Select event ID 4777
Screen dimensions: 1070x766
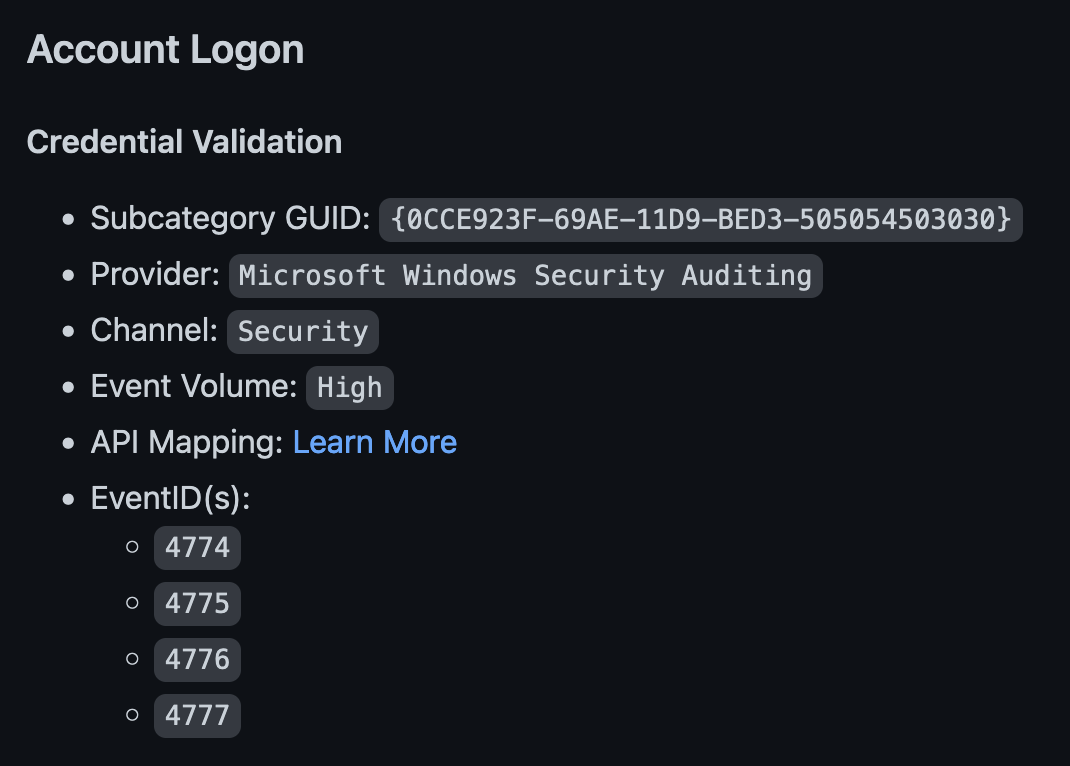tap(197, 715)
